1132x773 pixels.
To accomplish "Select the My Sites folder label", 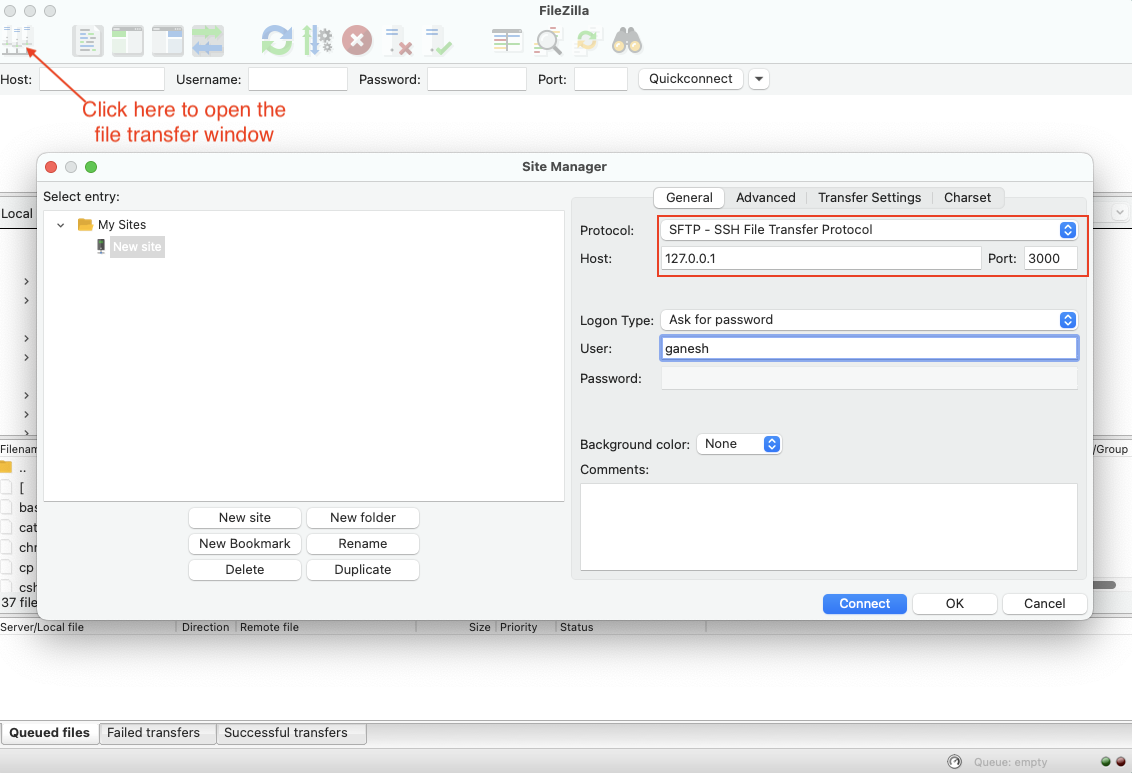I will 122,224.
